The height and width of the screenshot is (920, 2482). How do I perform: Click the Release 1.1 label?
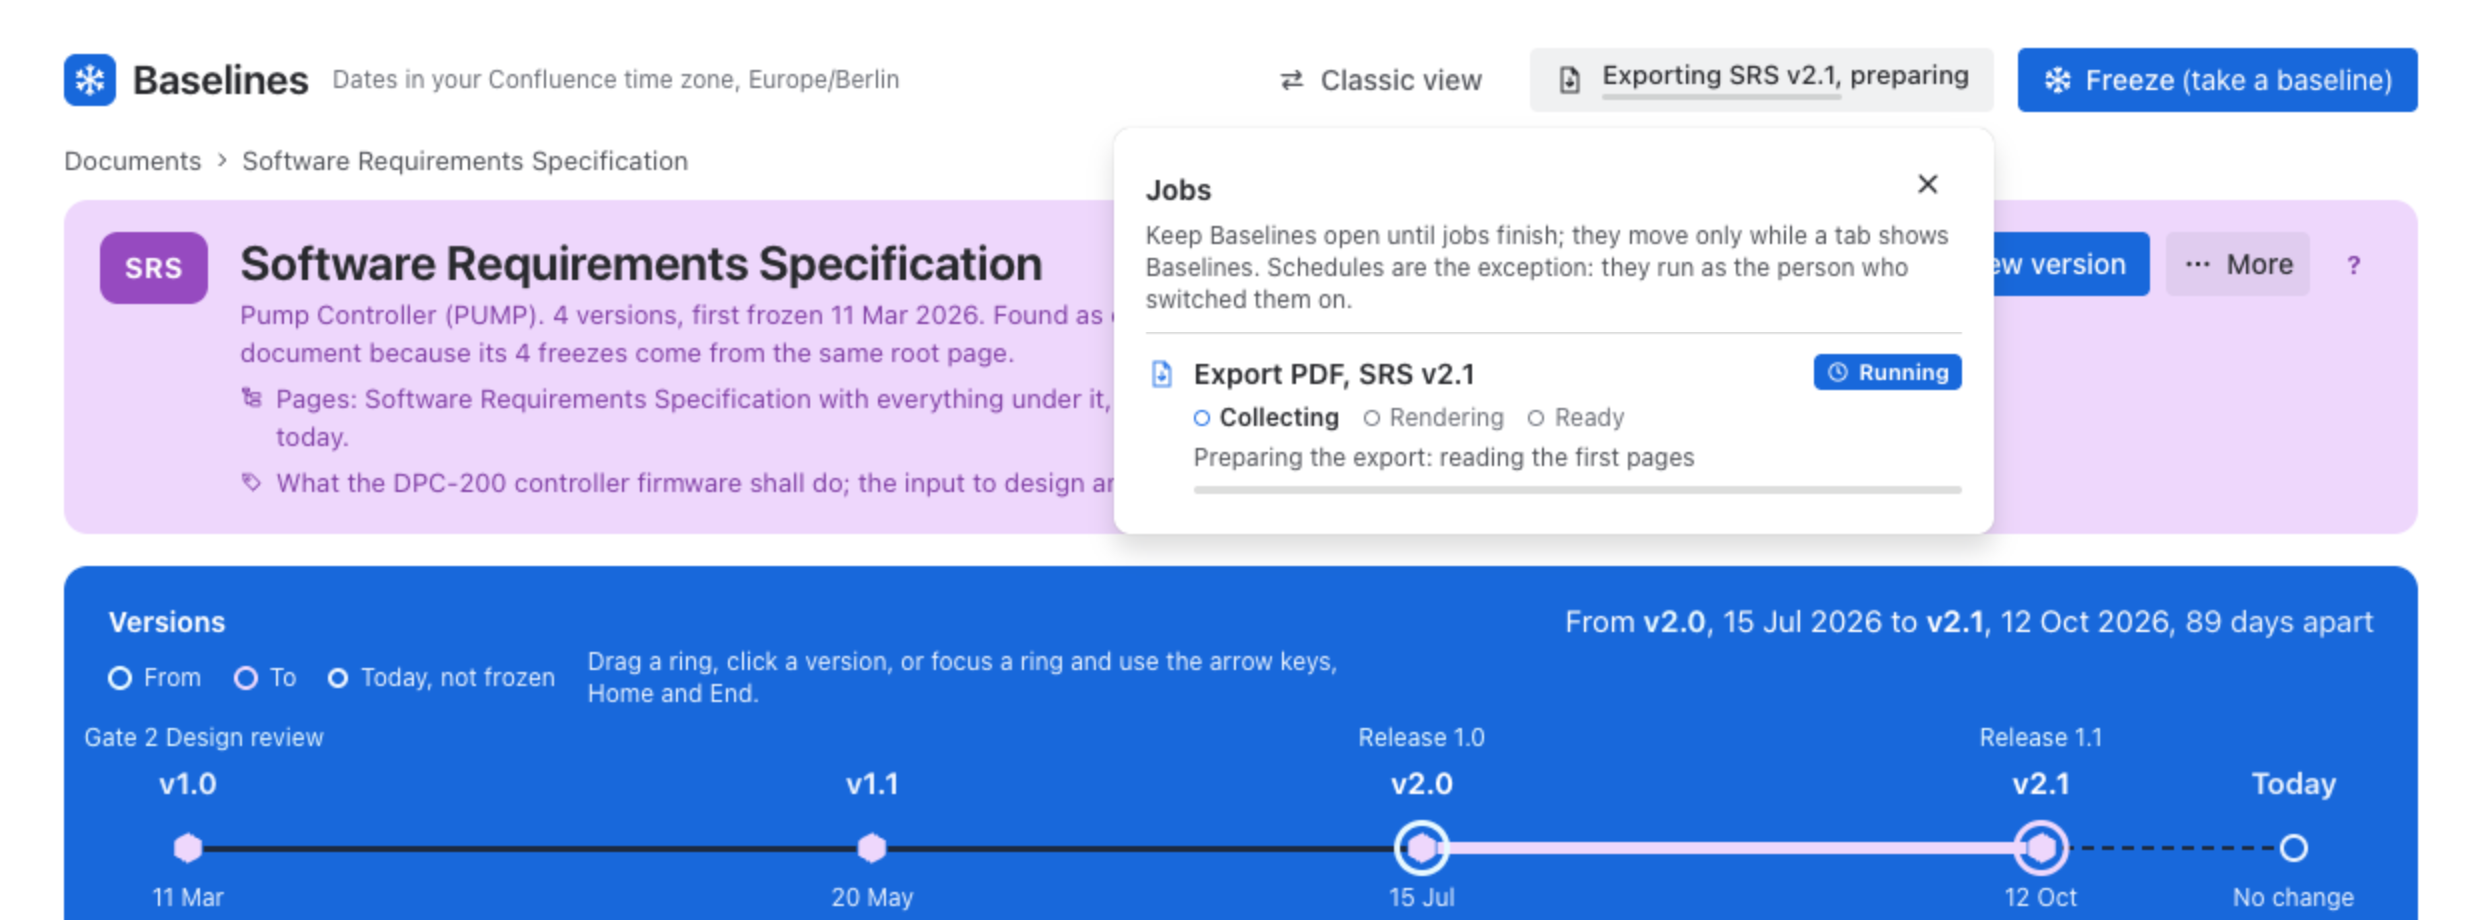pyautogui.click(x=2040, y=738)
